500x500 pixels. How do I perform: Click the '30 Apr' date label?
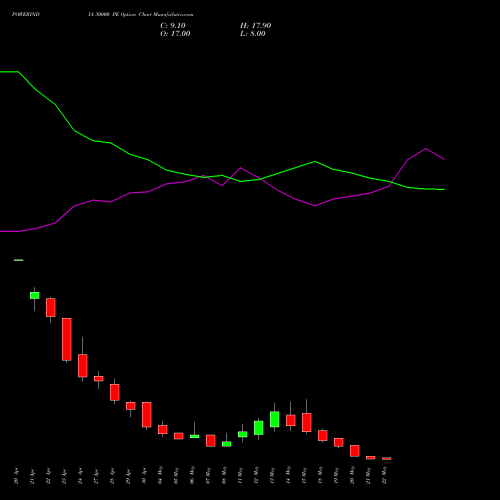144,476
